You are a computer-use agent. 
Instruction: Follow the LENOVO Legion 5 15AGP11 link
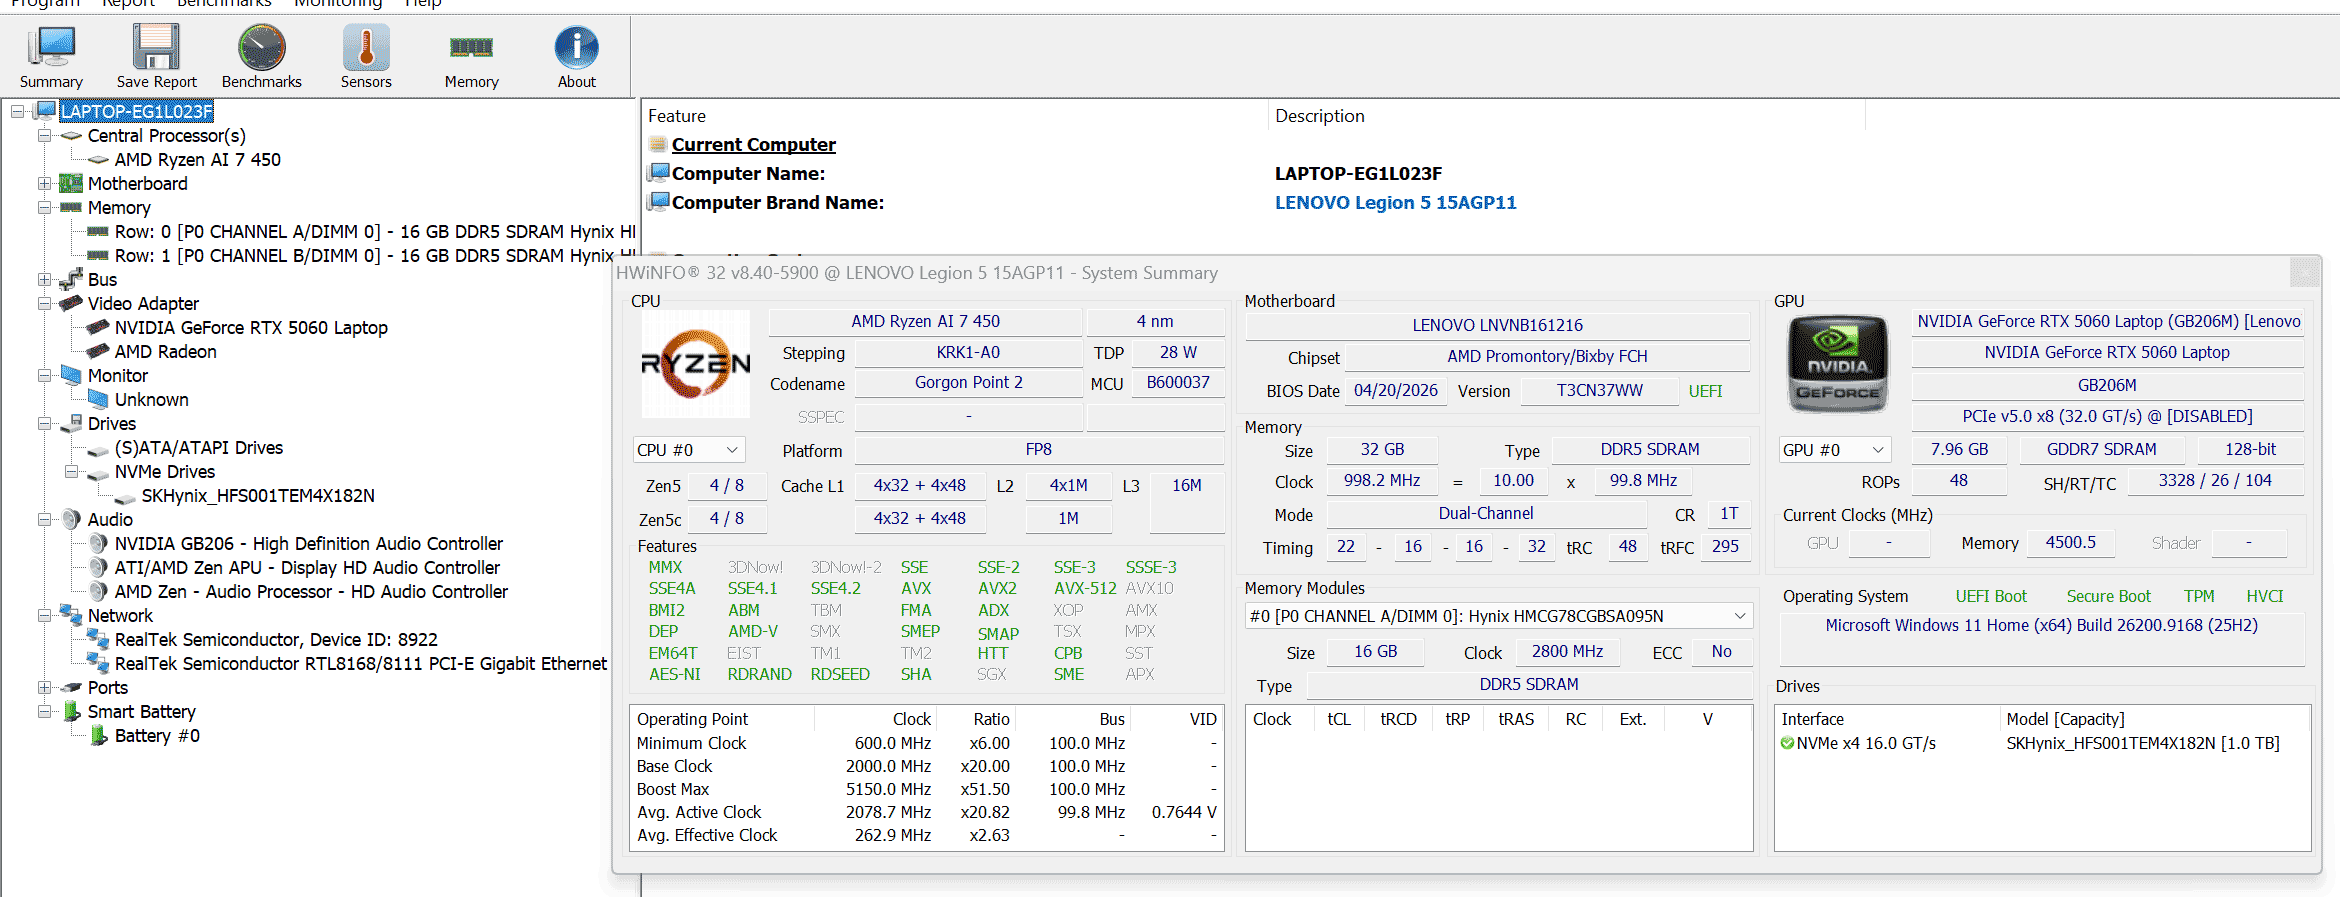[x=1395, y=202]
